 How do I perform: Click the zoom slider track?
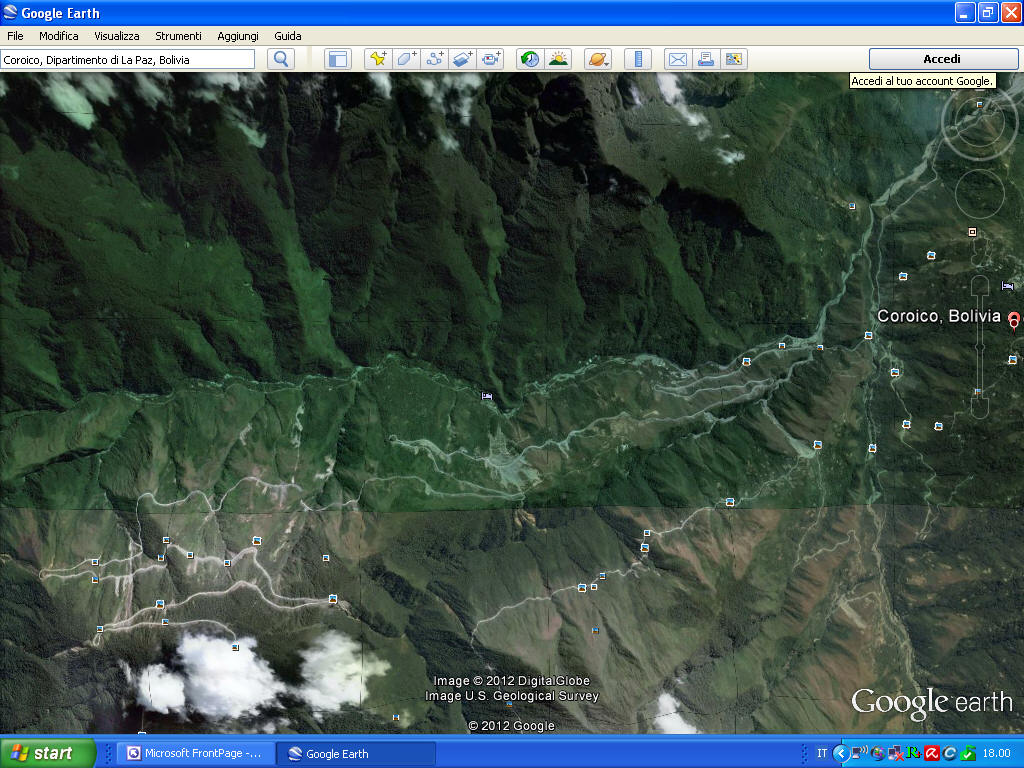pyautogui.click(x=980, y=346)
